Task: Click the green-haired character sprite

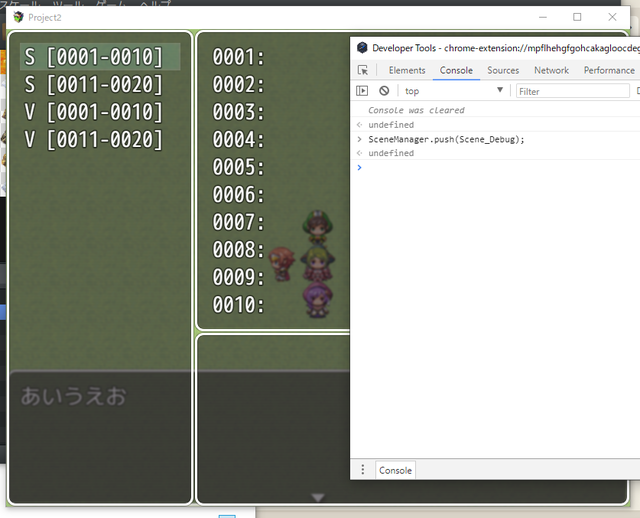Action: click(318, 263)
